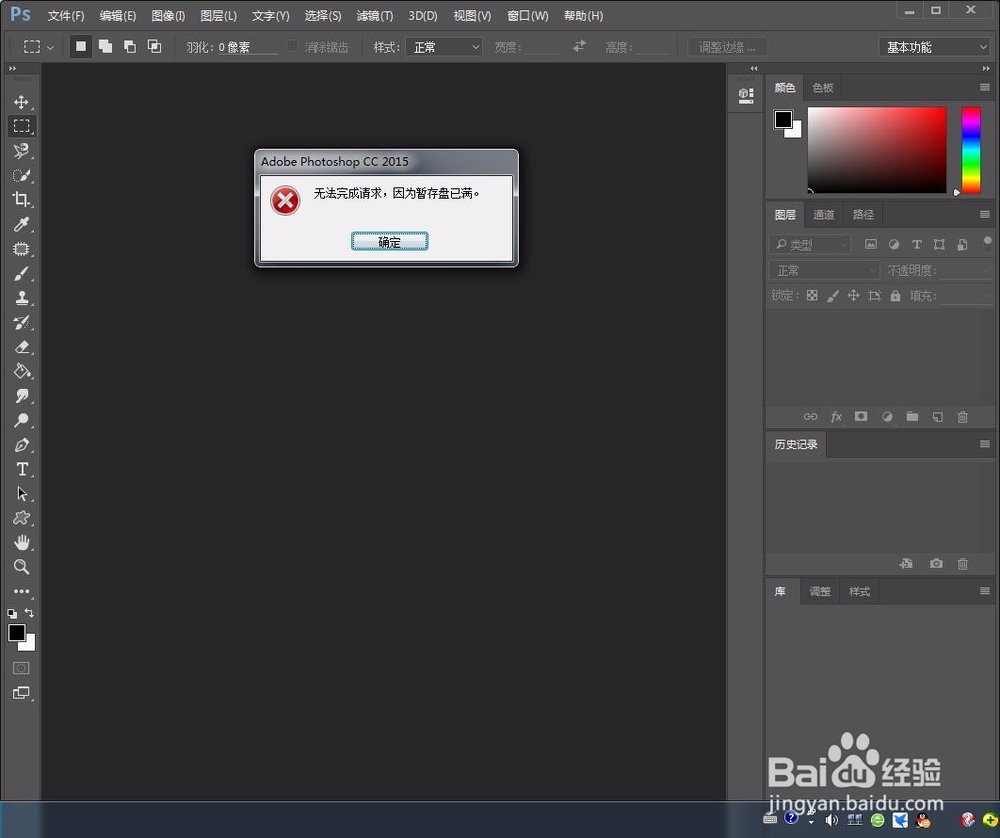Change the screen mode
The width and height of the screenshot is (1000, 838).
click(x=21, y=693)
